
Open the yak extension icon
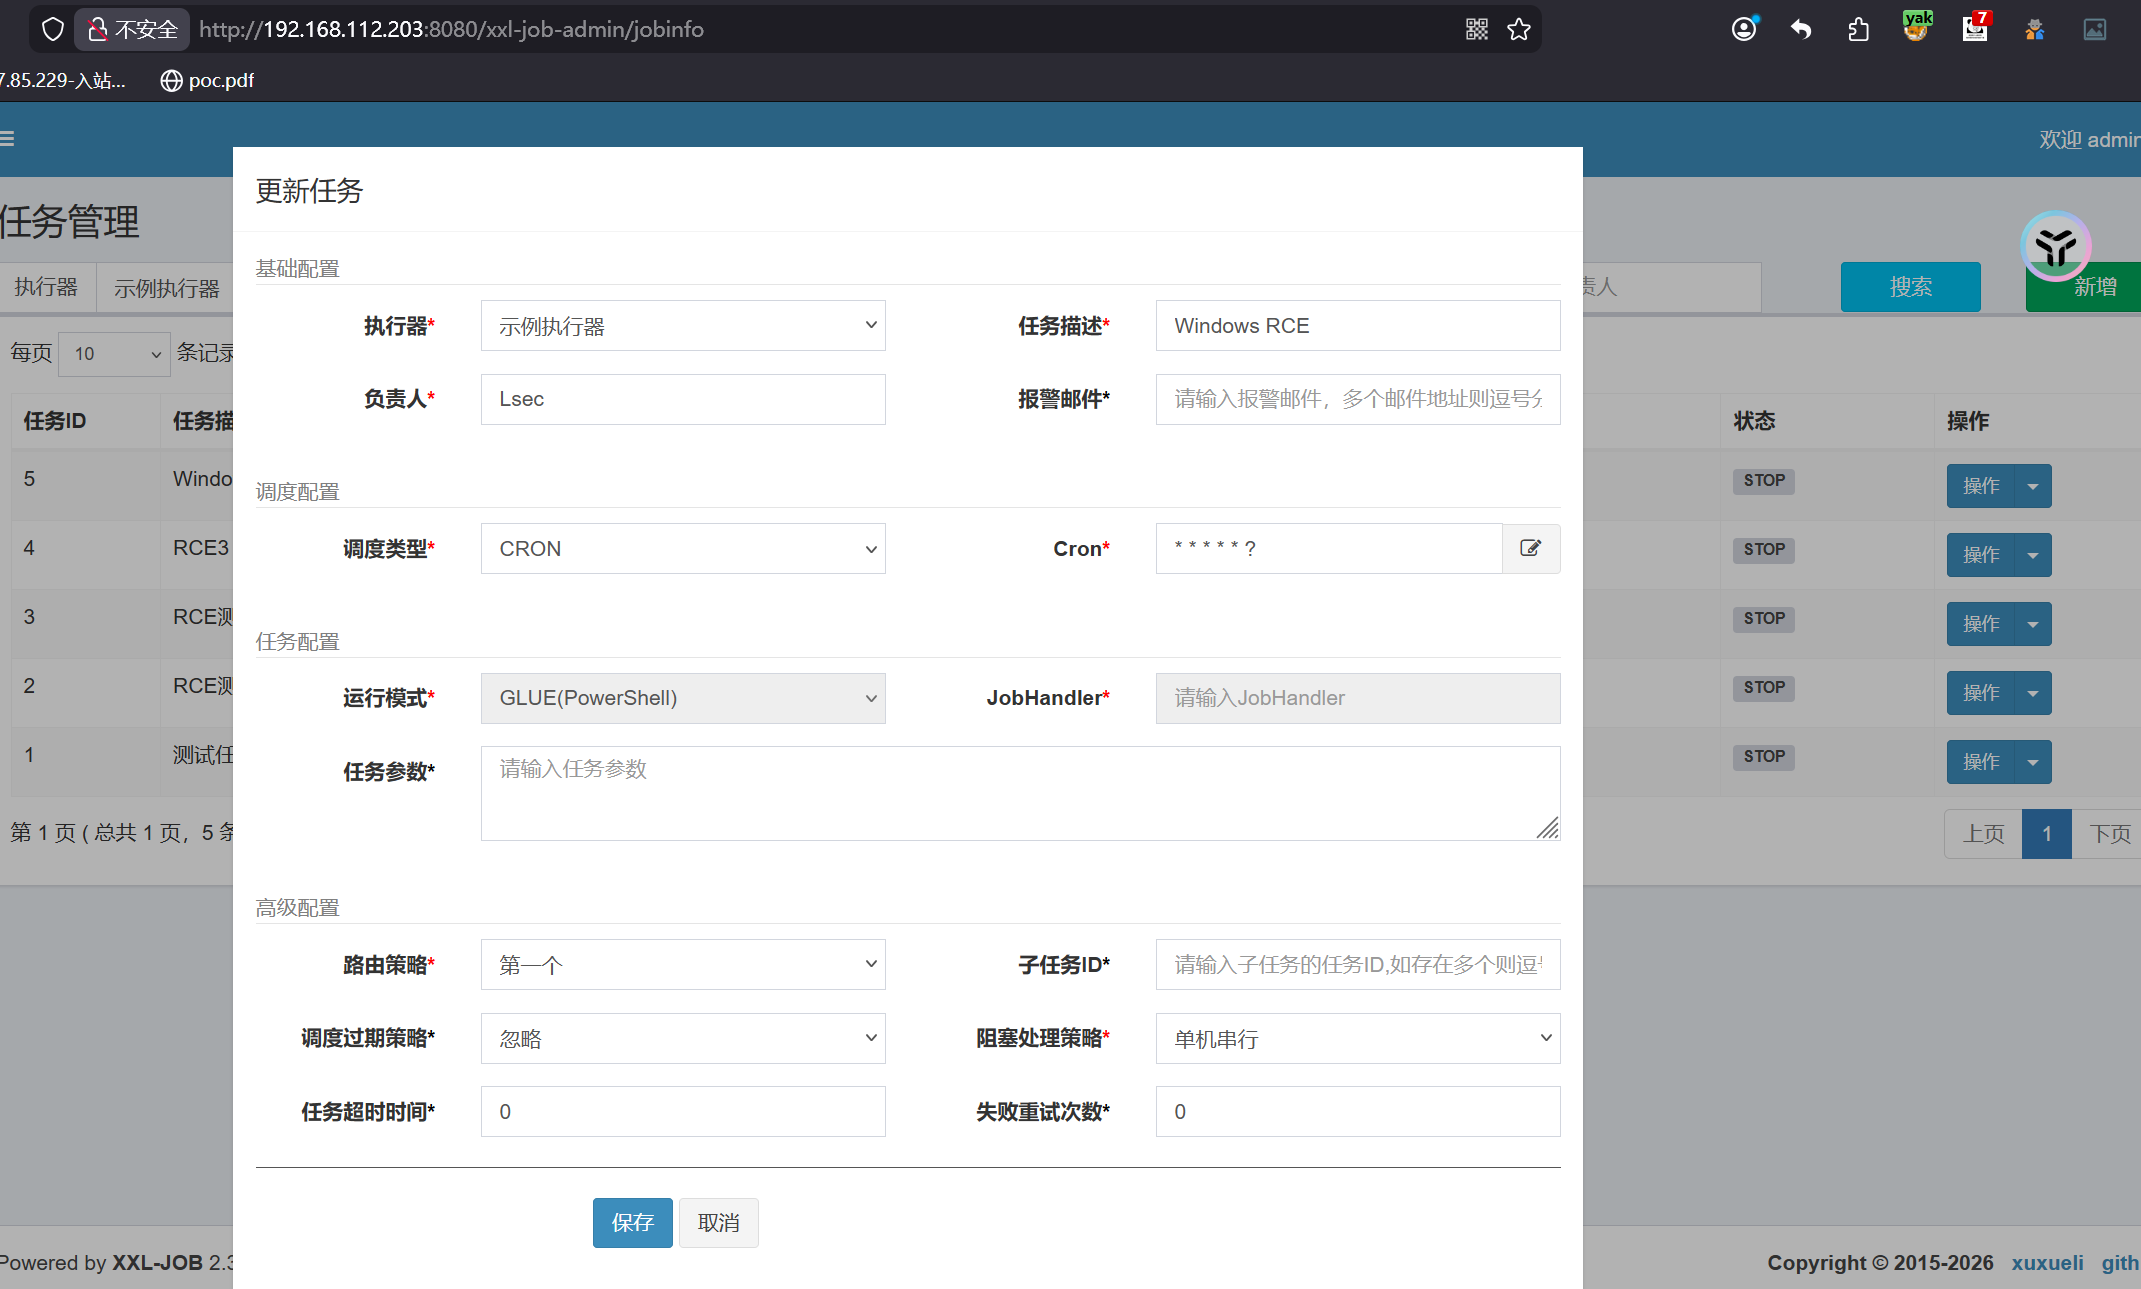pos(1916,27)
